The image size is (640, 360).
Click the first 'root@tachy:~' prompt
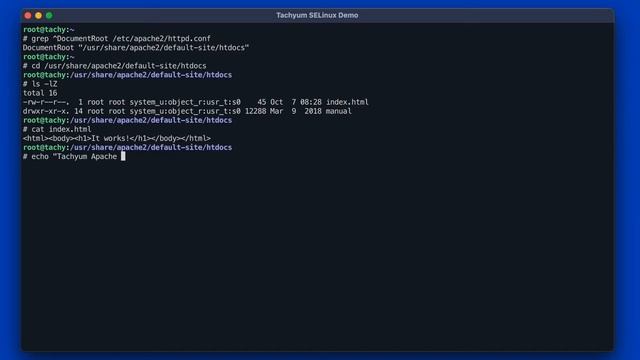(49, 30)
